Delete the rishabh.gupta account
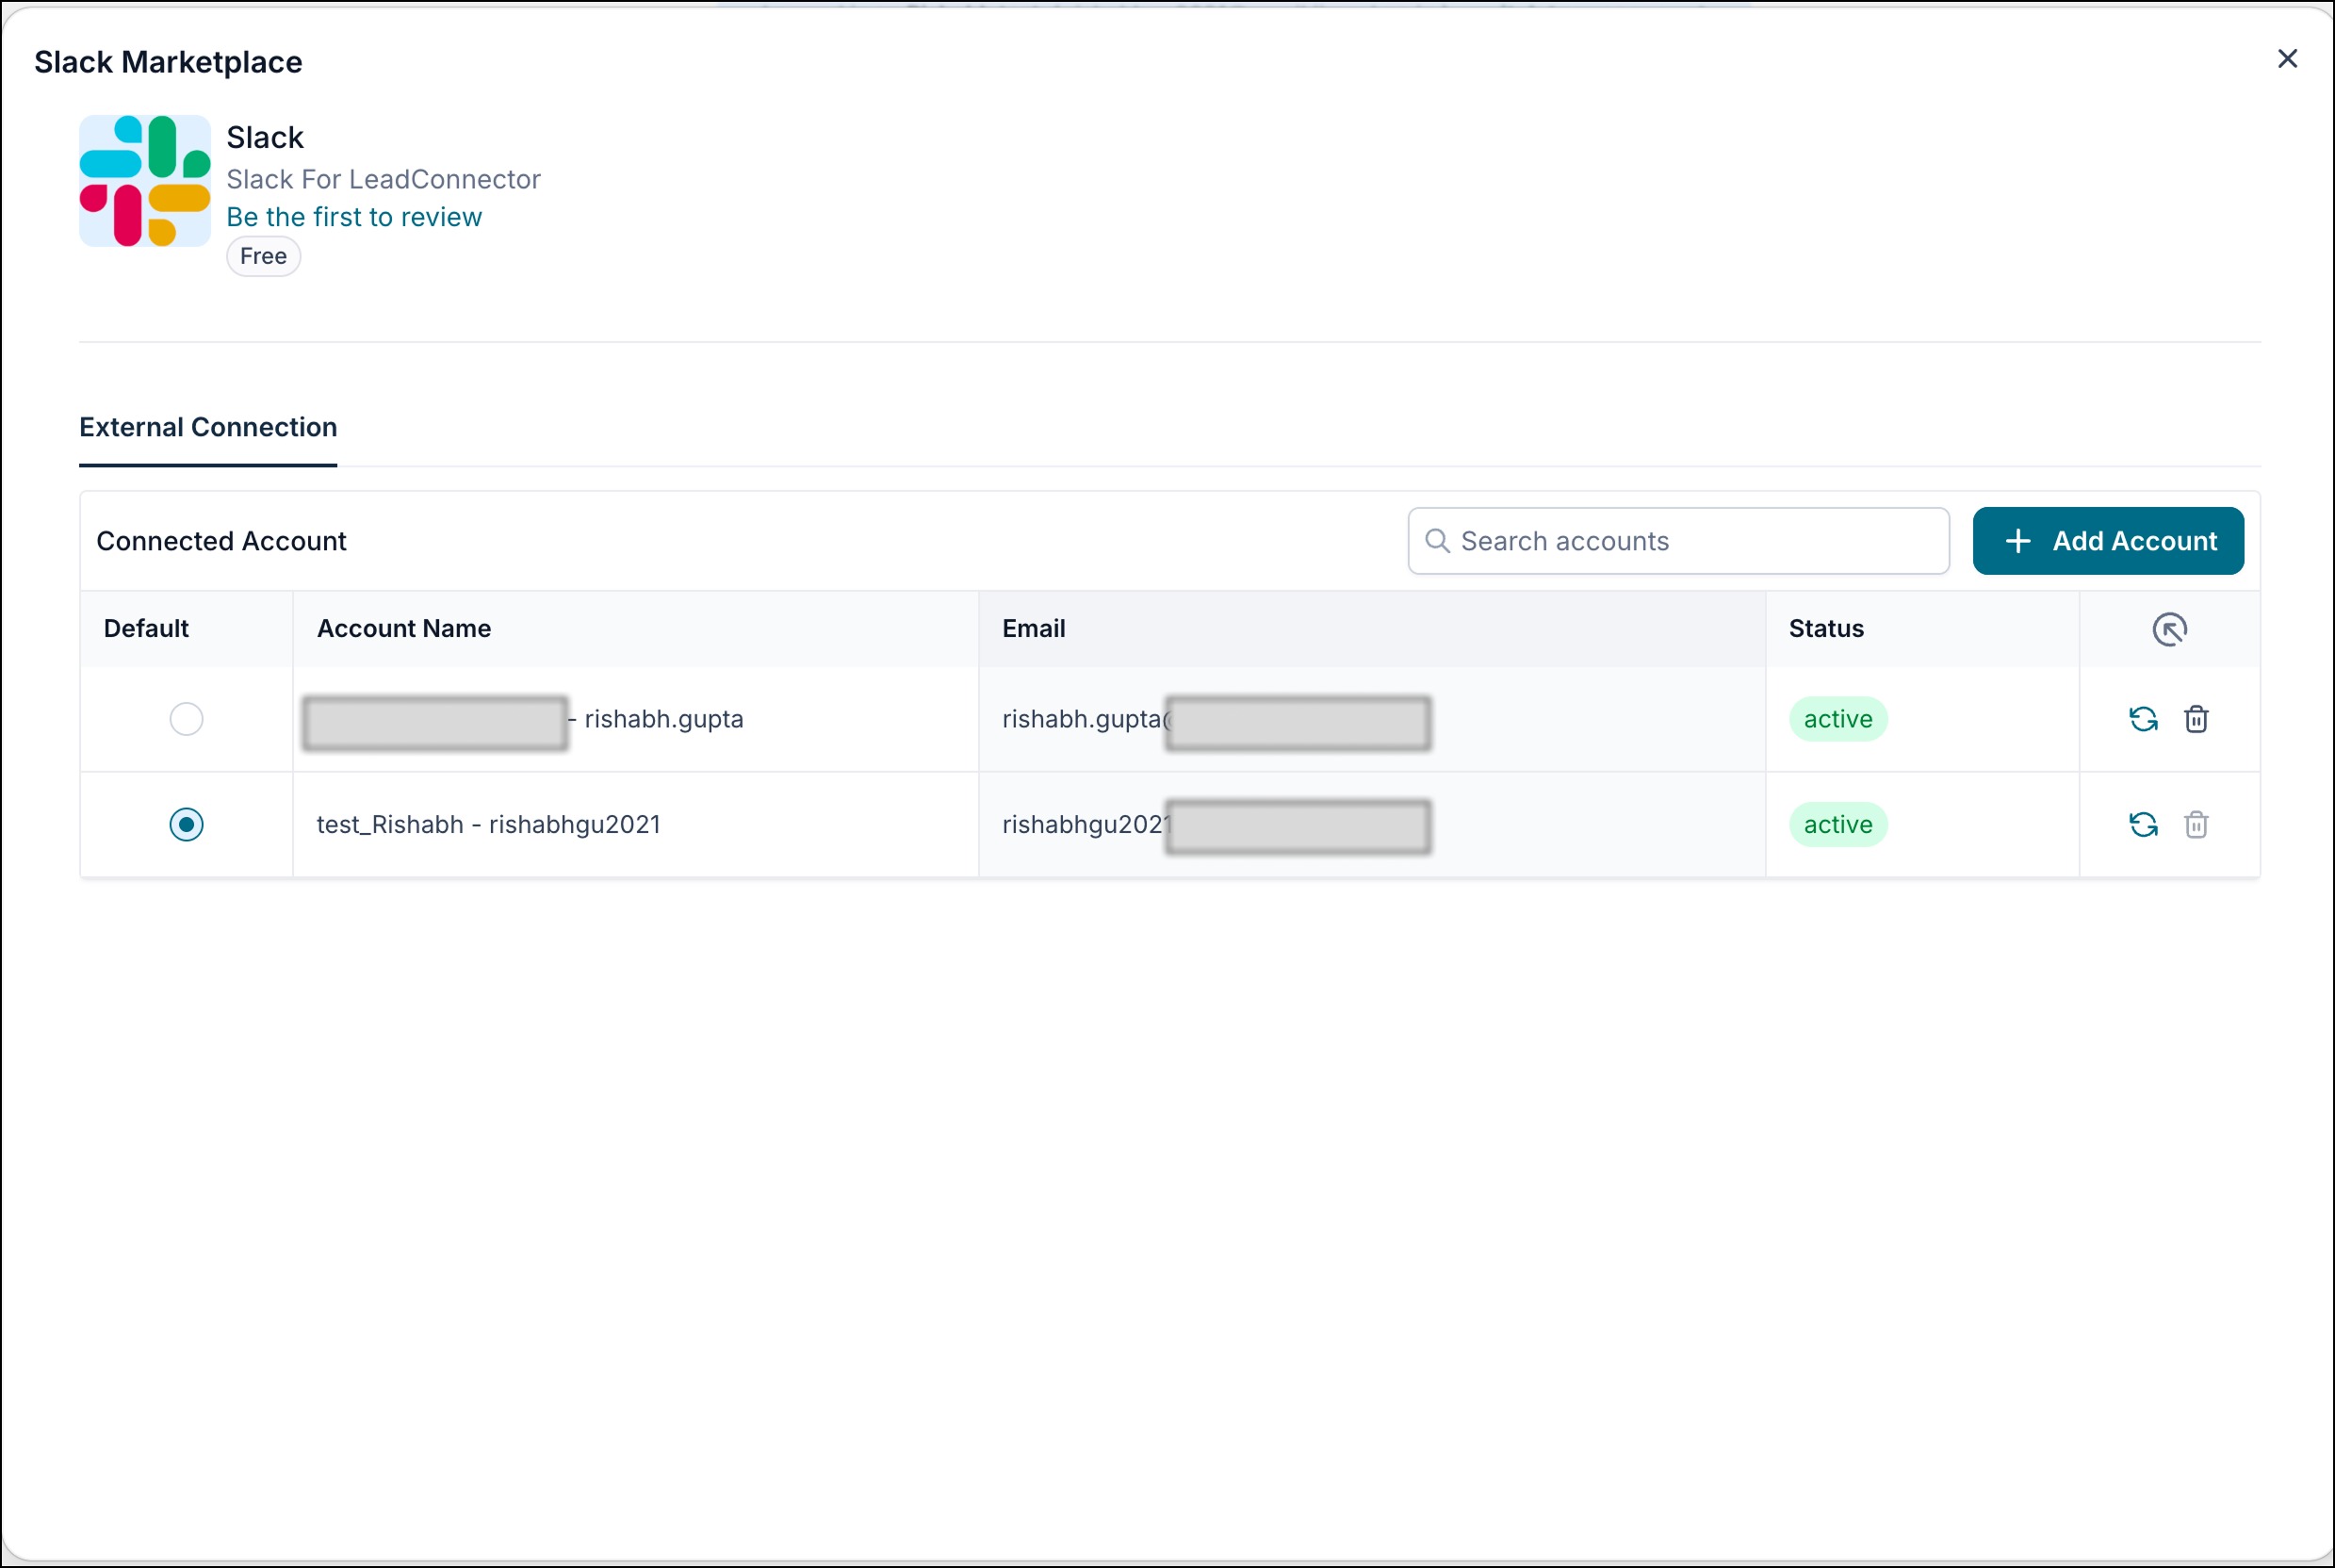 (x=2196, y=719)
